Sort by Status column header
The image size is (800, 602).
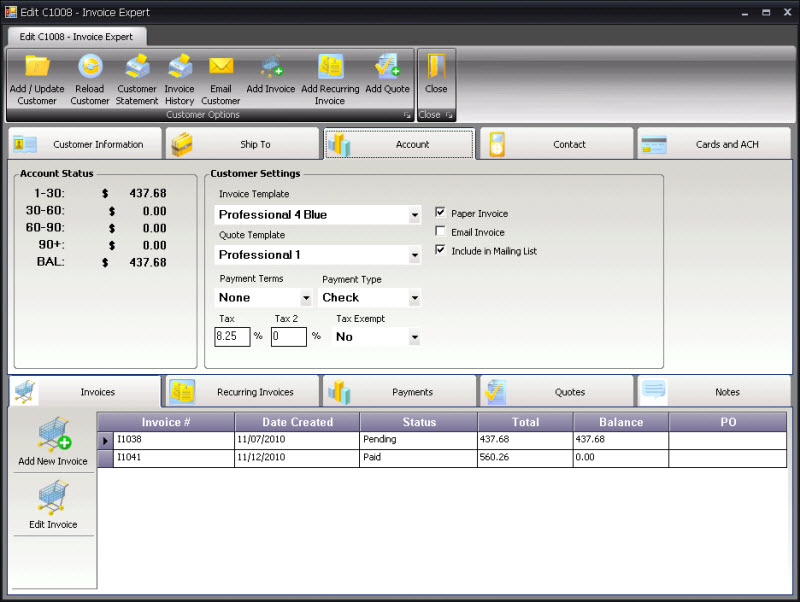(419, 422)
